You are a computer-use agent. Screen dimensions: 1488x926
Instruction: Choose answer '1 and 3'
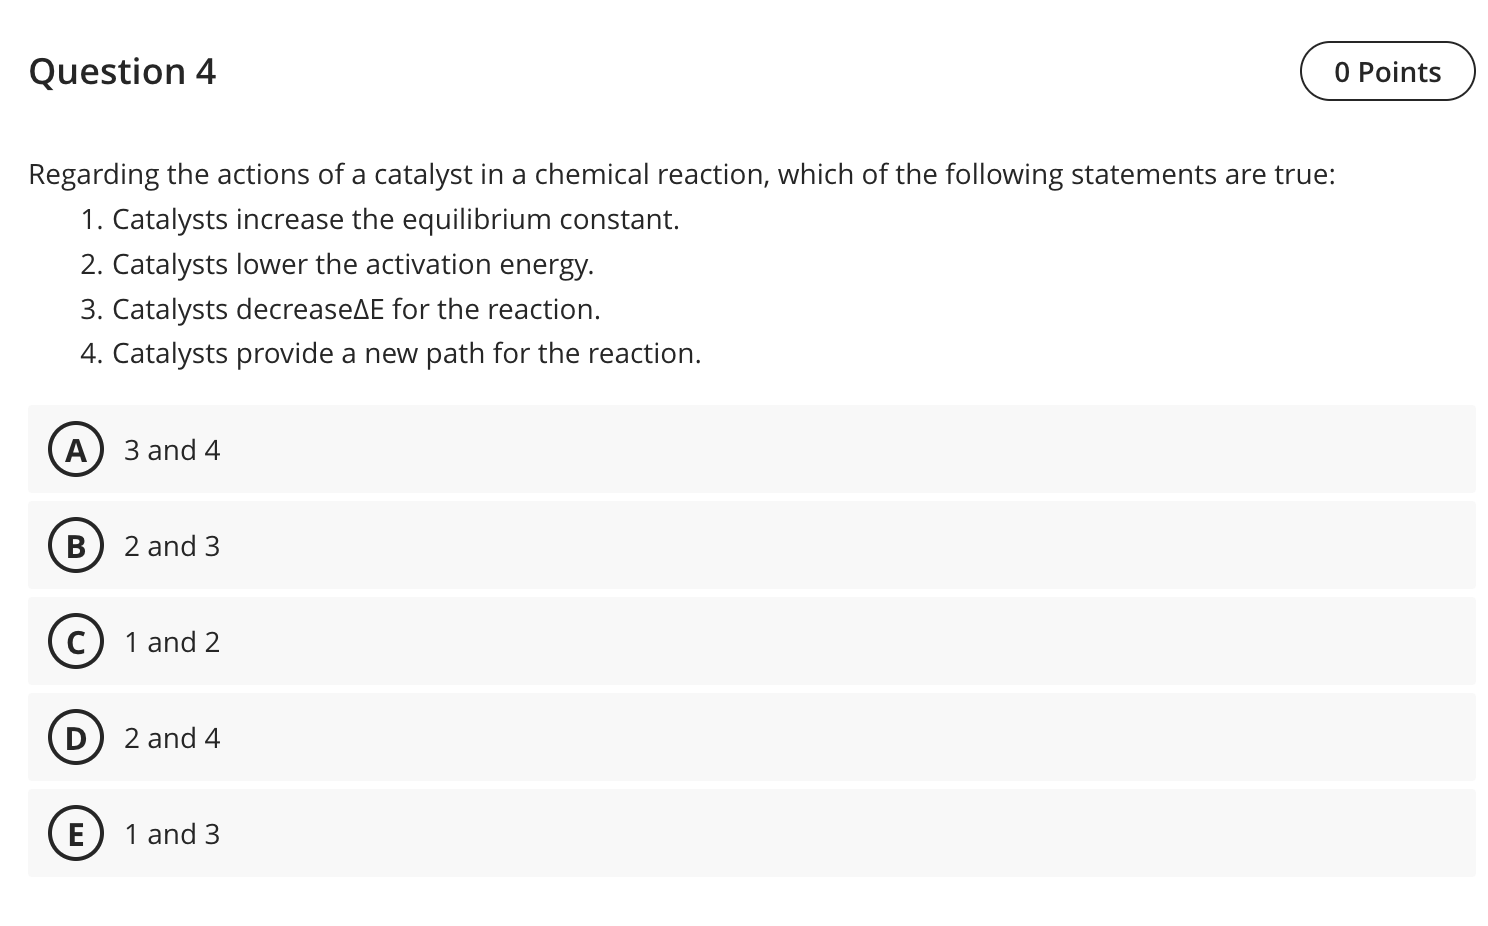point(171,833)
